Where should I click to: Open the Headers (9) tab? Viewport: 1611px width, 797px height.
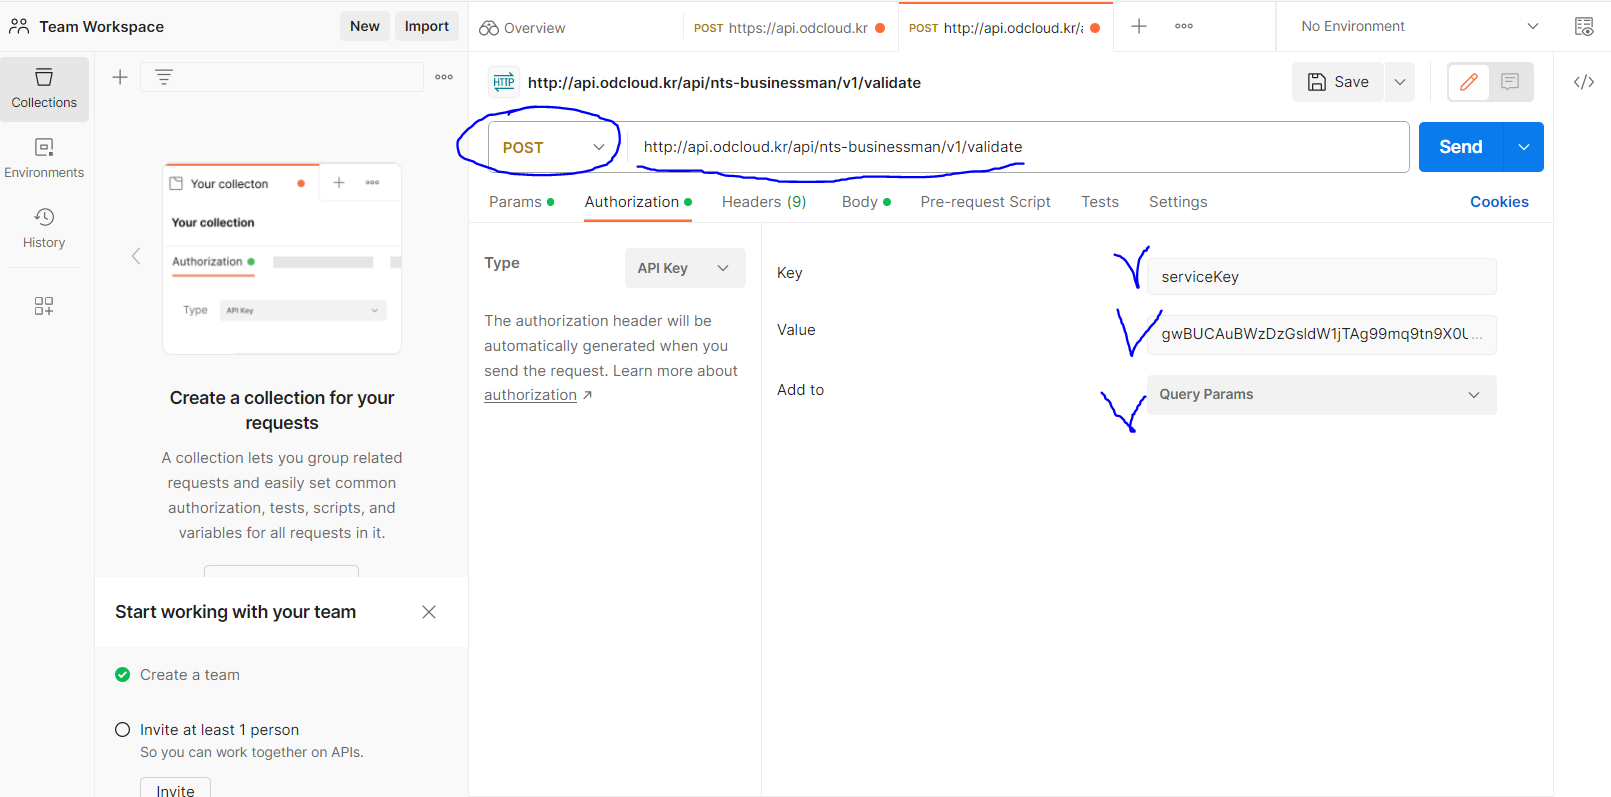[764, 202]
